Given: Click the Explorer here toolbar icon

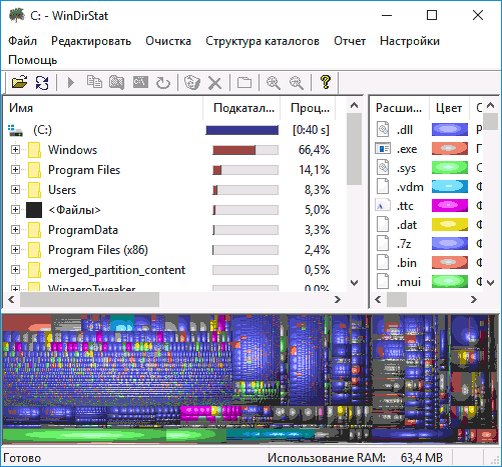Looking at the screenshot, I should point(117,82).
